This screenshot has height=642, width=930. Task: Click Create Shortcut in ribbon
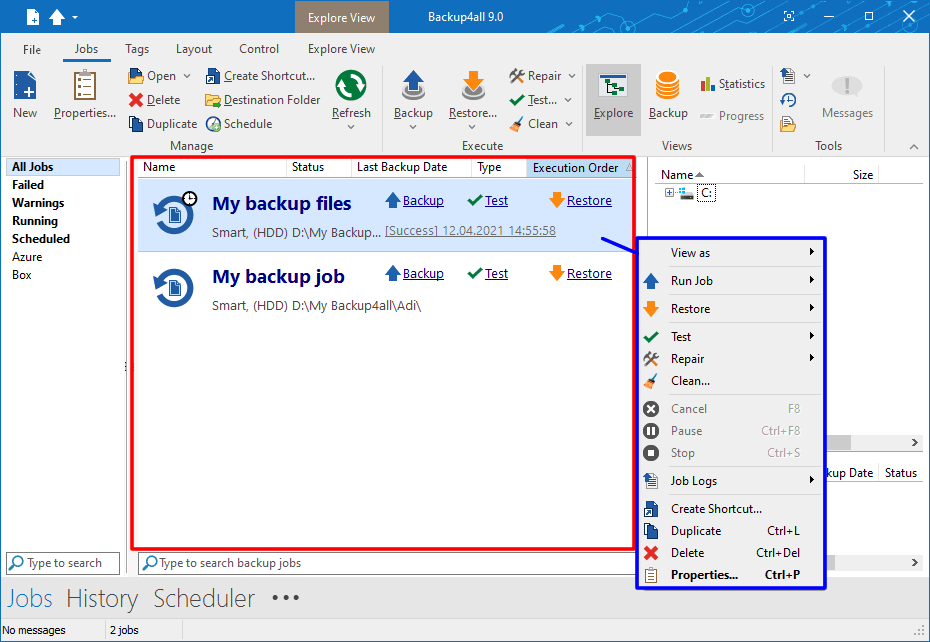pos(260,76)
